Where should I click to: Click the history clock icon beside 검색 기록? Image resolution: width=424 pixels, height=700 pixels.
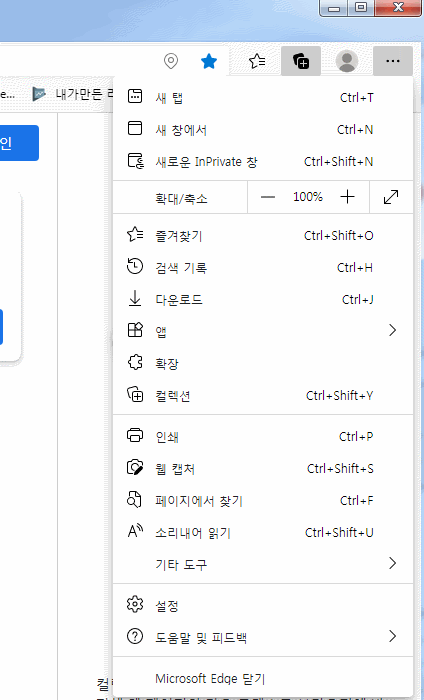tap(135, 267)
